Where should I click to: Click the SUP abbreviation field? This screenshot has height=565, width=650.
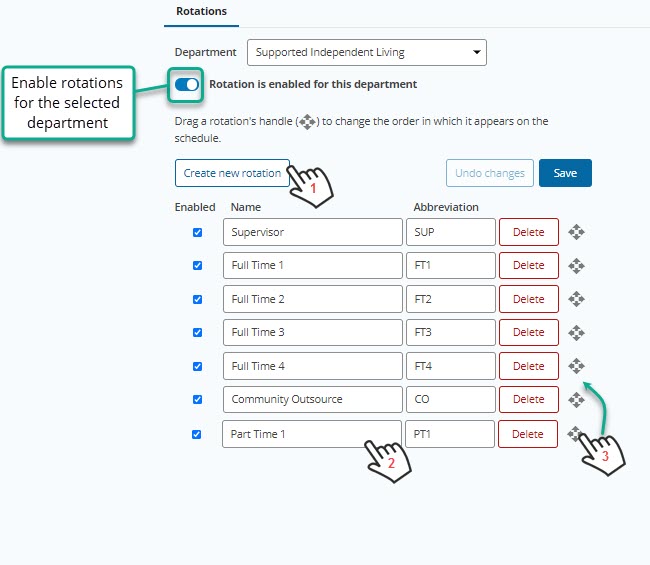(451, 232)
